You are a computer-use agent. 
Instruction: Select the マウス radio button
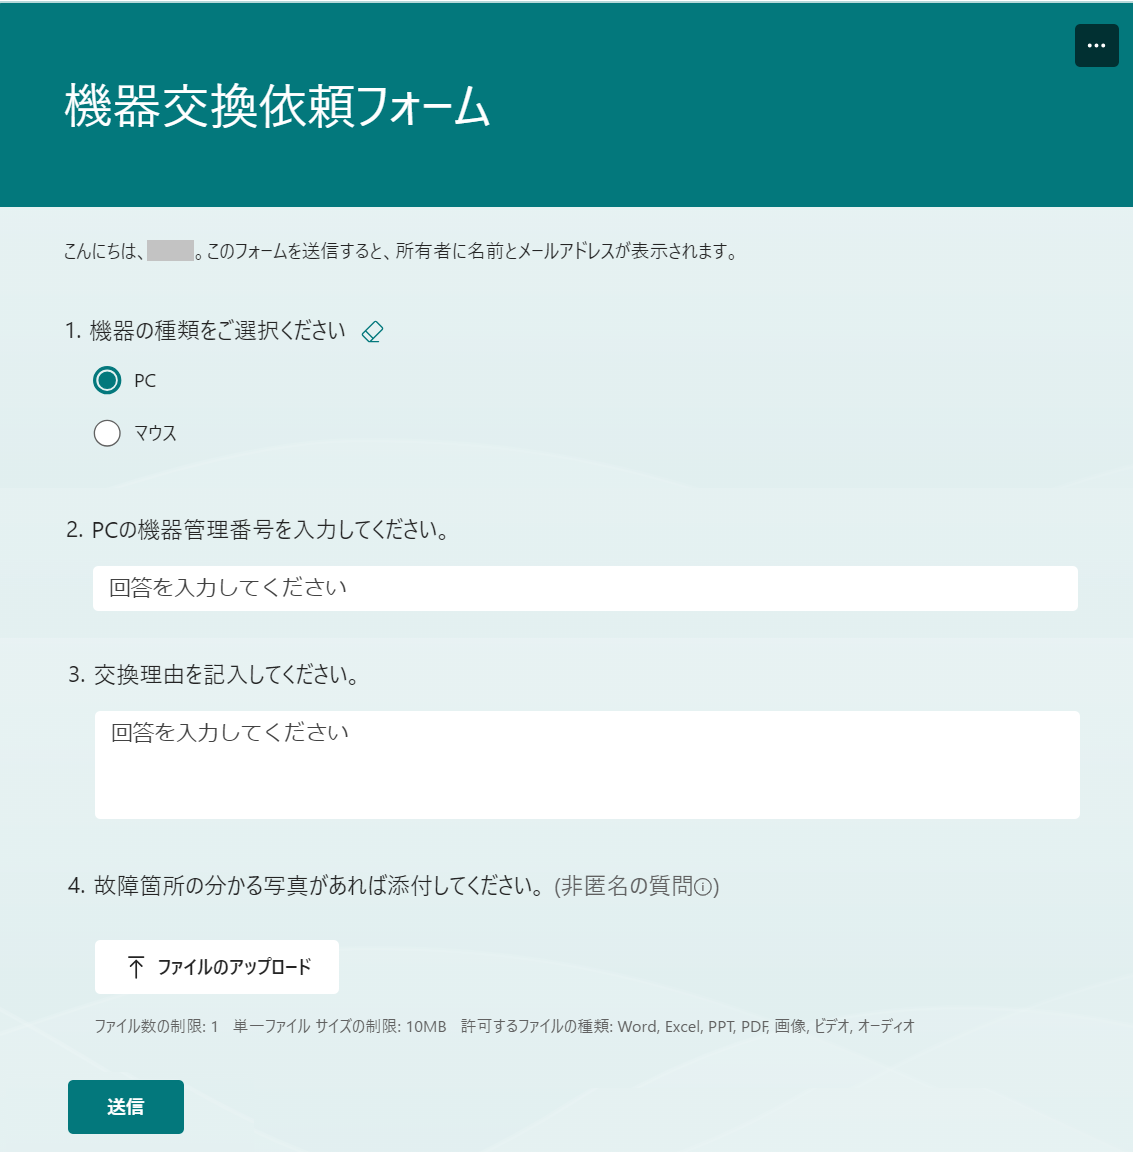click(x=107, y=433)
